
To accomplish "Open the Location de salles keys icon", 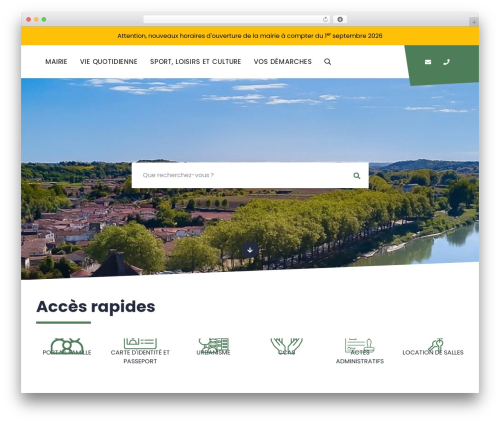I will click(x=435, y=345).
